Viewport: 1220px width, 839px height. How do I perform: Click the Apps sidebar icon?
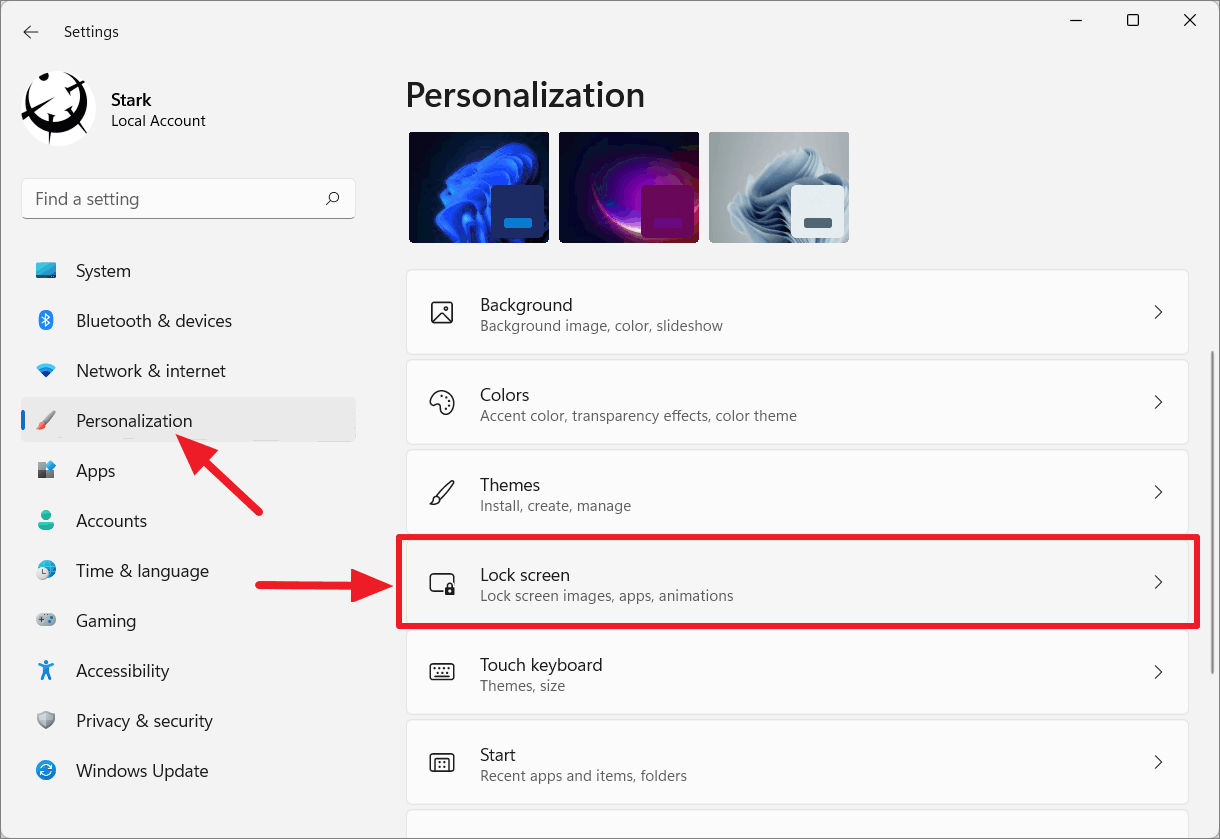point(46,471)
